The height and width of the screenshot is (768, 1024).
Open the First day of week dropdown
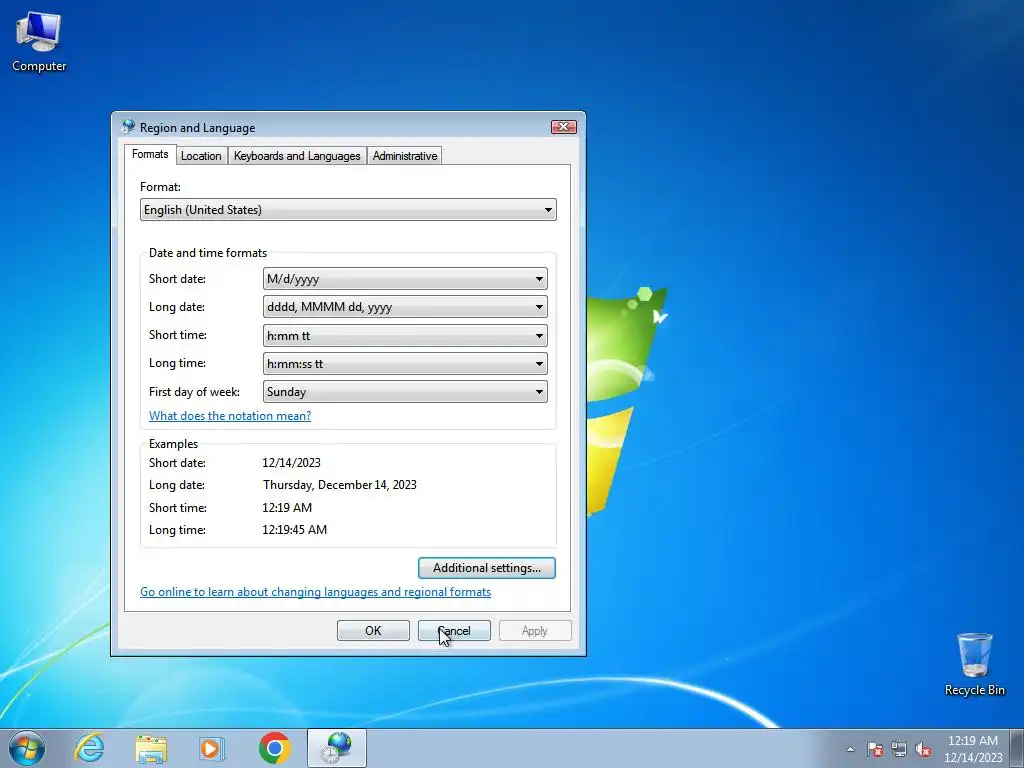pyautogui.click(x=405, y=392)
